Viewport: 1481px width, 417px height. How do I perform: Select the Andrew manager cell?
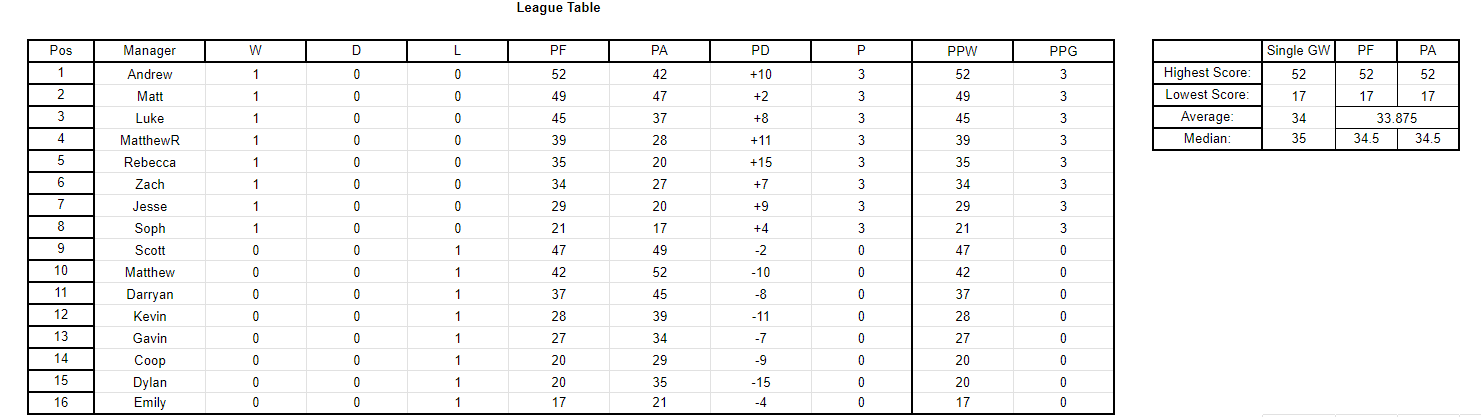[x=150, y=74]
